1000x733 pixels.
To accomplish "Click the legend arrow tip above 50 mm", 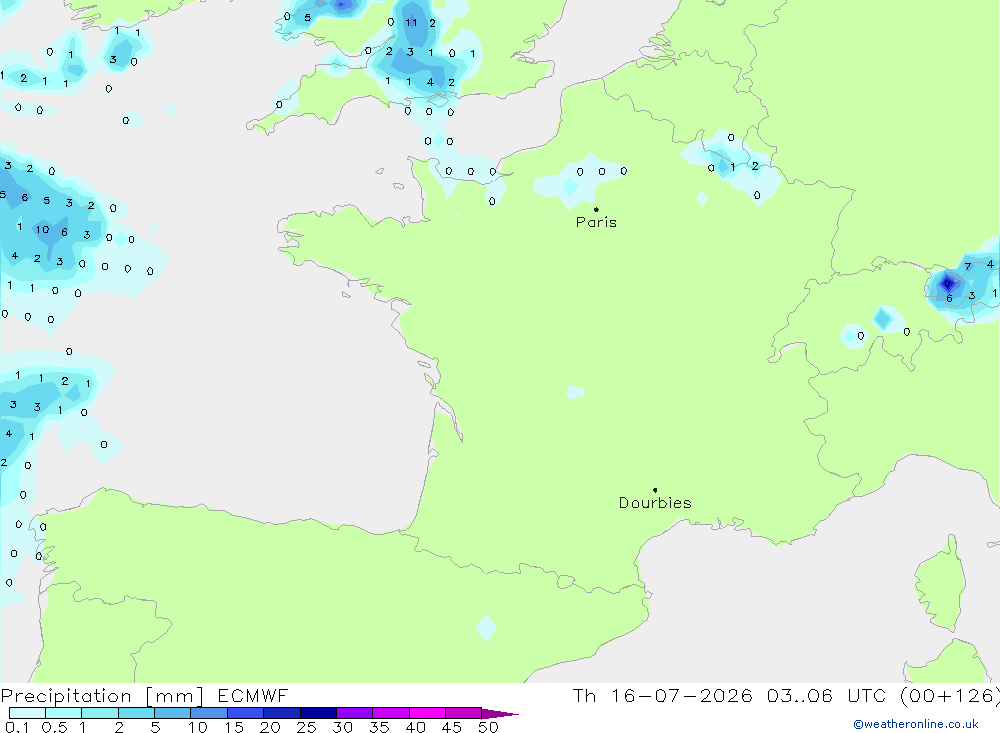I will coord(501,714).
